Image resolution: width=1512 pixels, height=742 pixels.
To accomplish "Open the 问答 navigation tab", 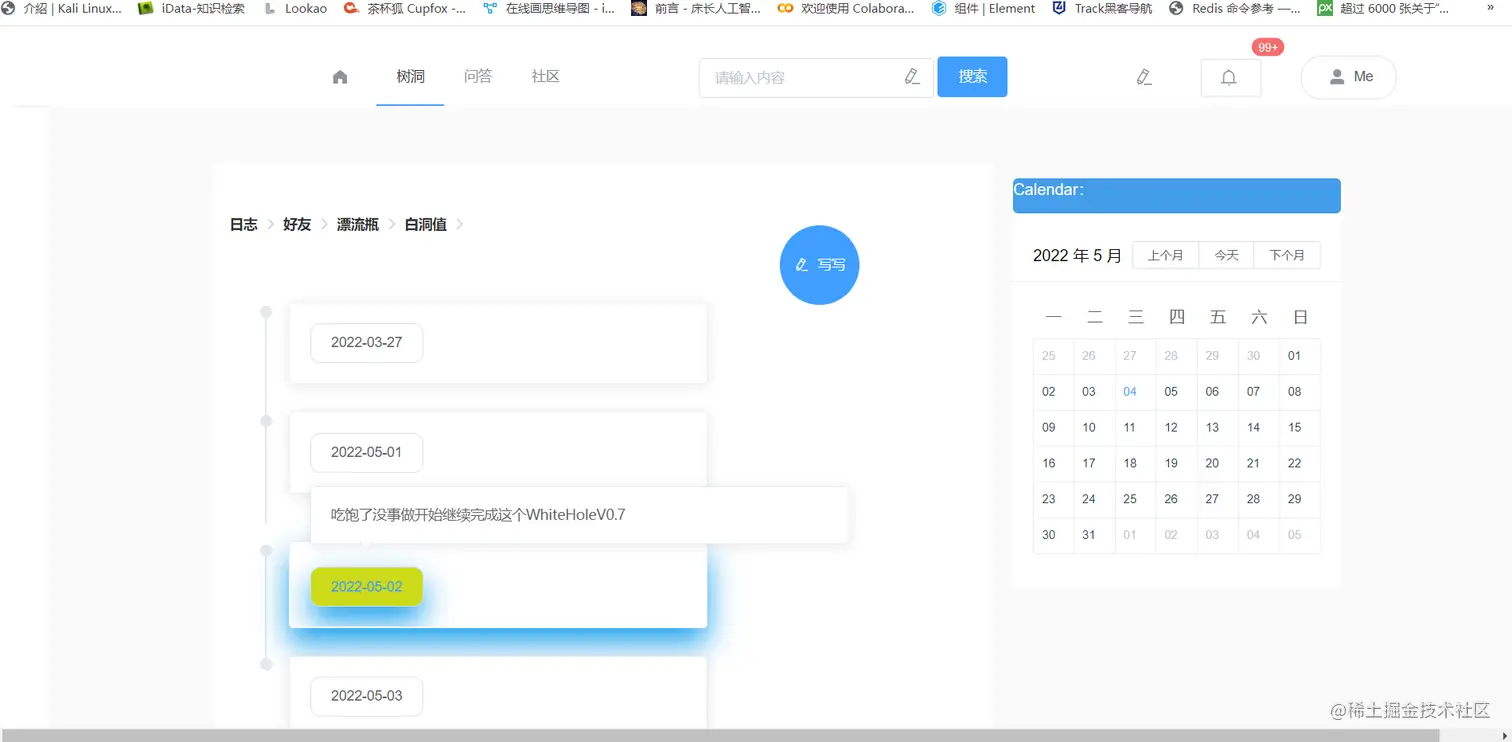I will pyautogui.click(x=478, y=76).
